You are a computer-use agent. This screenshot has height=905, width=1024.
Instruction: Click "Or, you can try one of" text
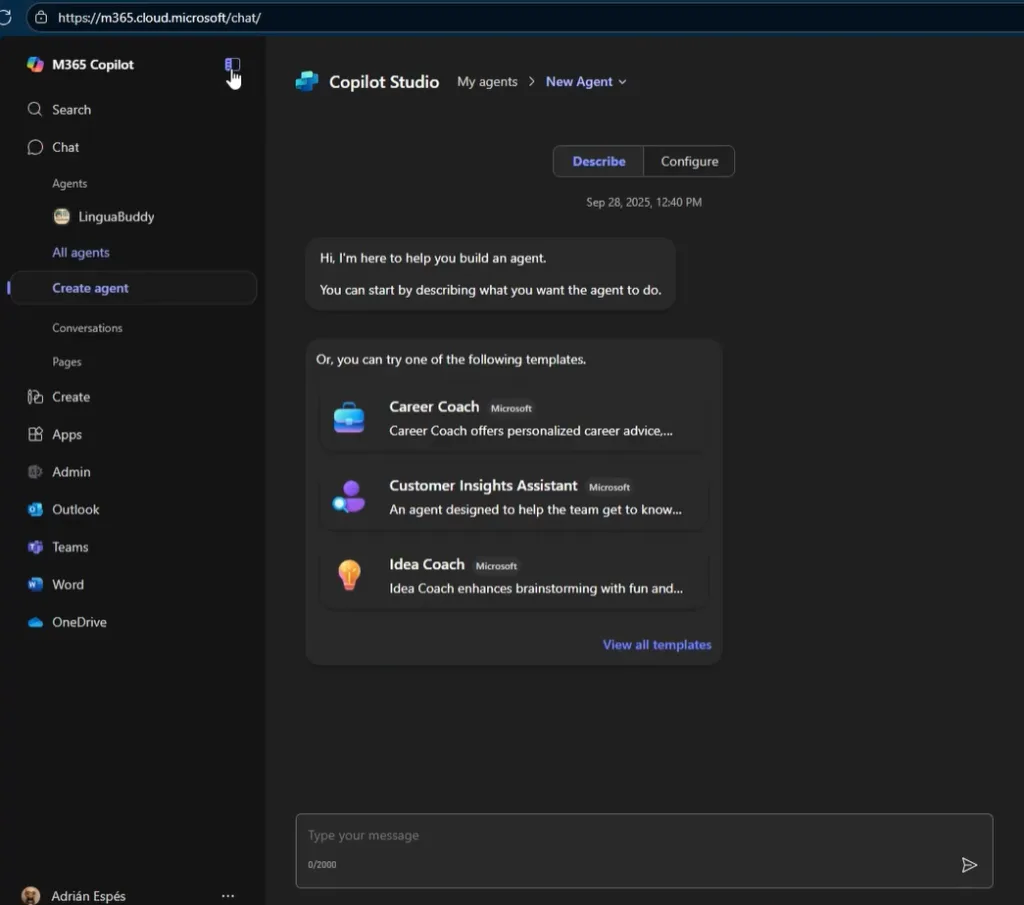point(451,360)
